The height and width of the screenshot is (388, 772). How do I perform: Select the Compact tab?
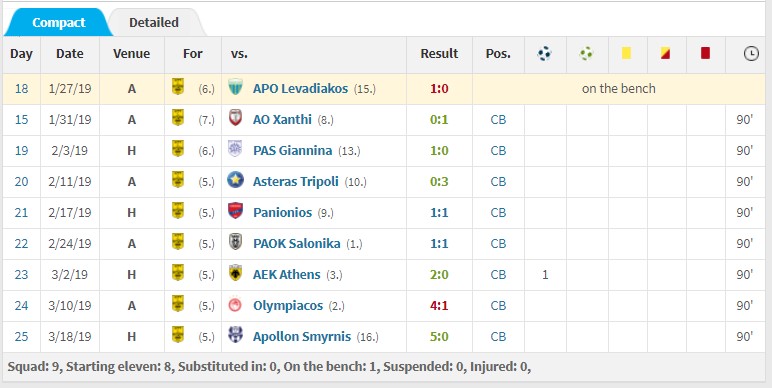click(x=59, y=23)
